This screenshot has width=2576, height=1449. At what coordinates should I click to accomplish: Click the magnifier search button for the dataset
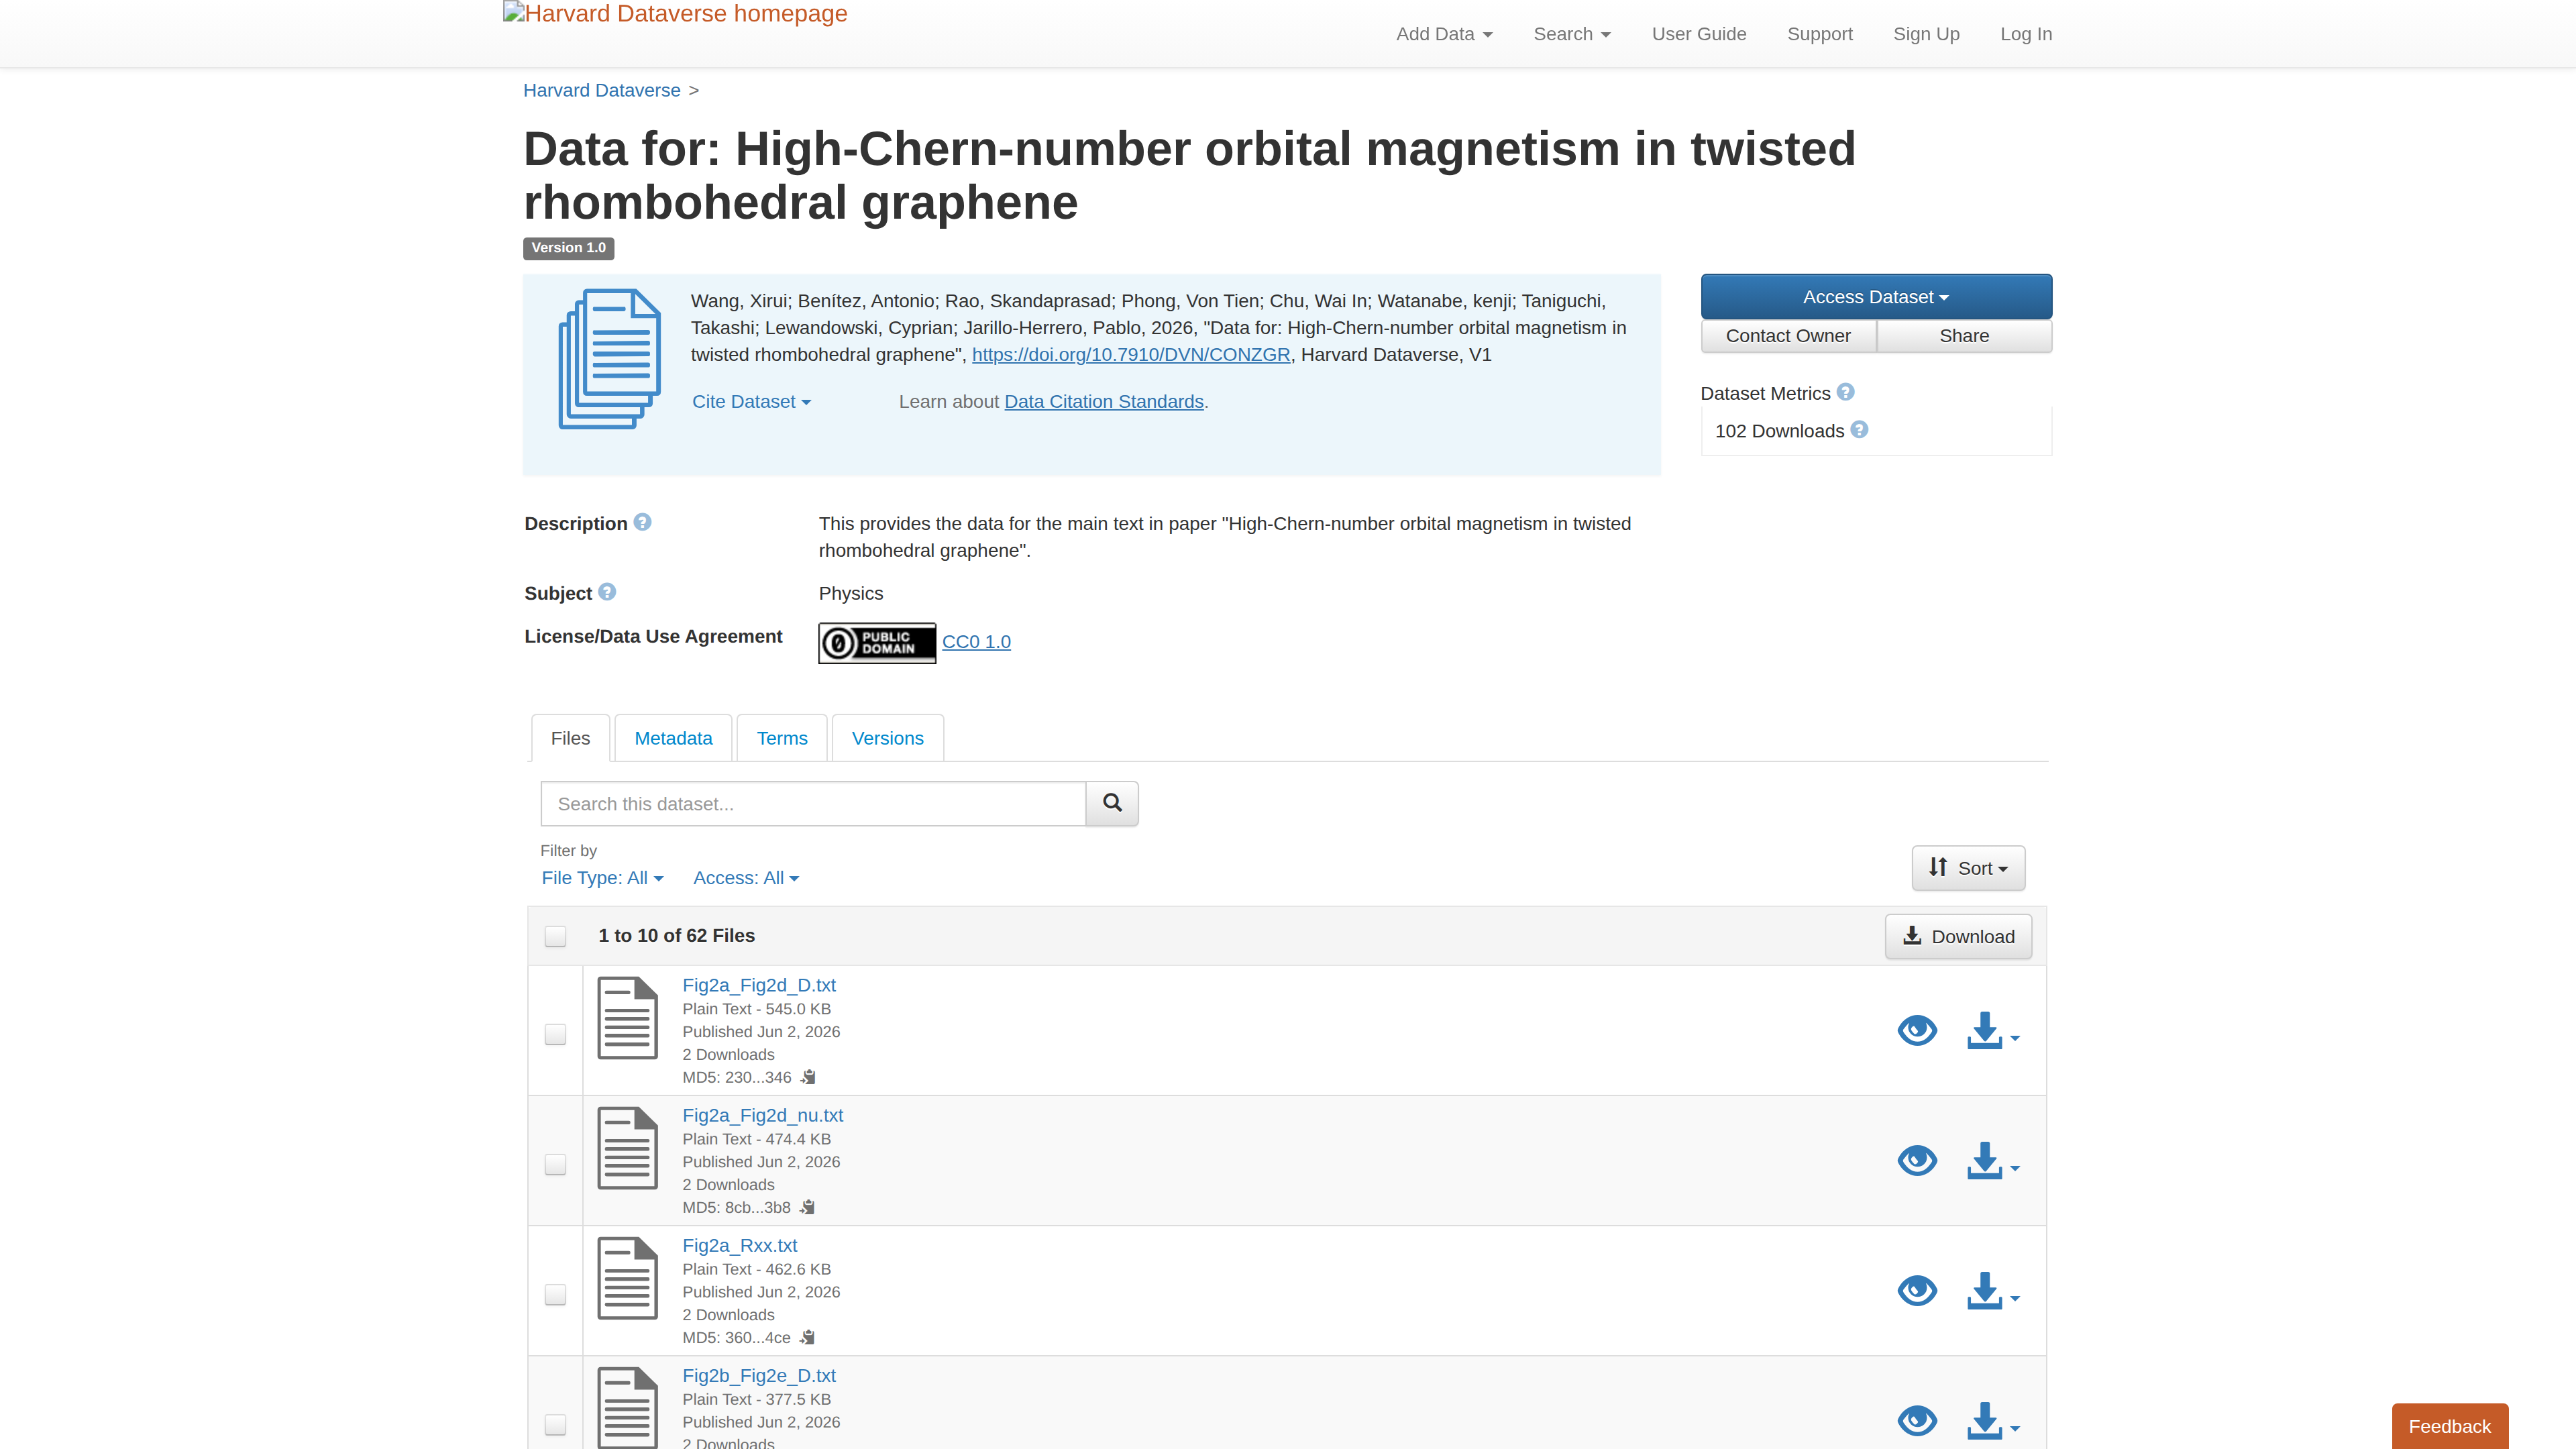pos(1112,803)
